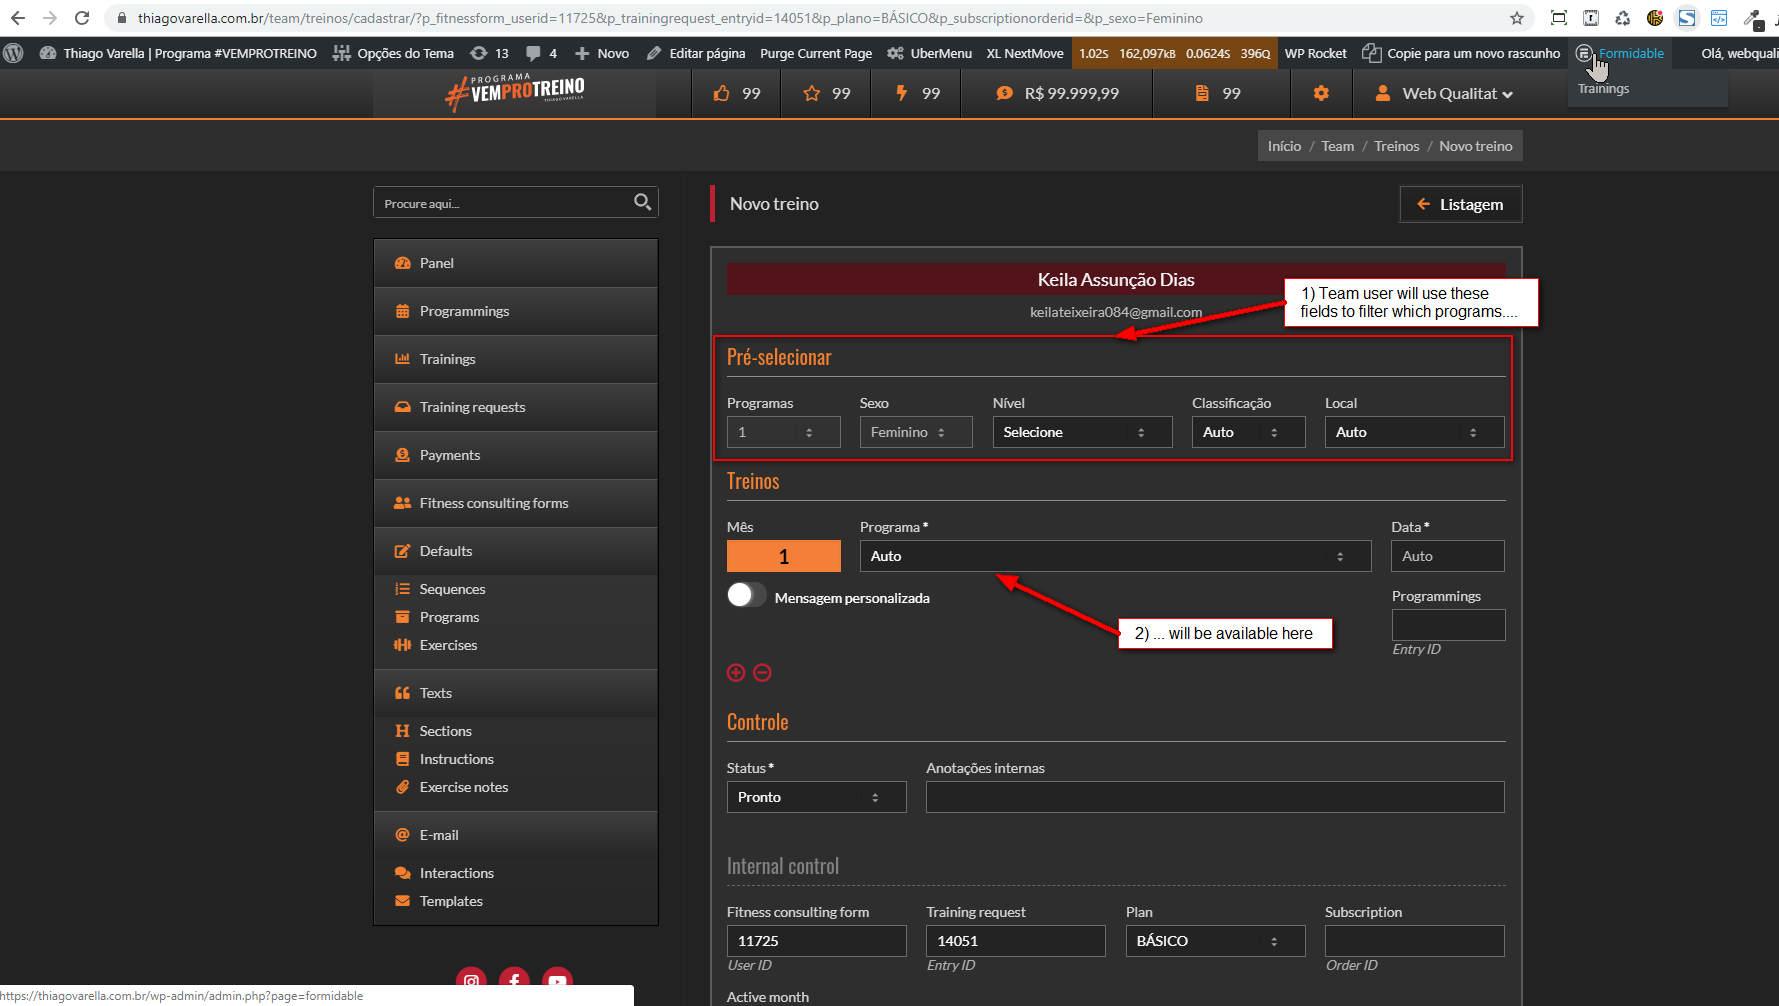Expand the Programa Auto dropdown
The height and width of the screenshot is (1006, 1779).
(1114, 556)
